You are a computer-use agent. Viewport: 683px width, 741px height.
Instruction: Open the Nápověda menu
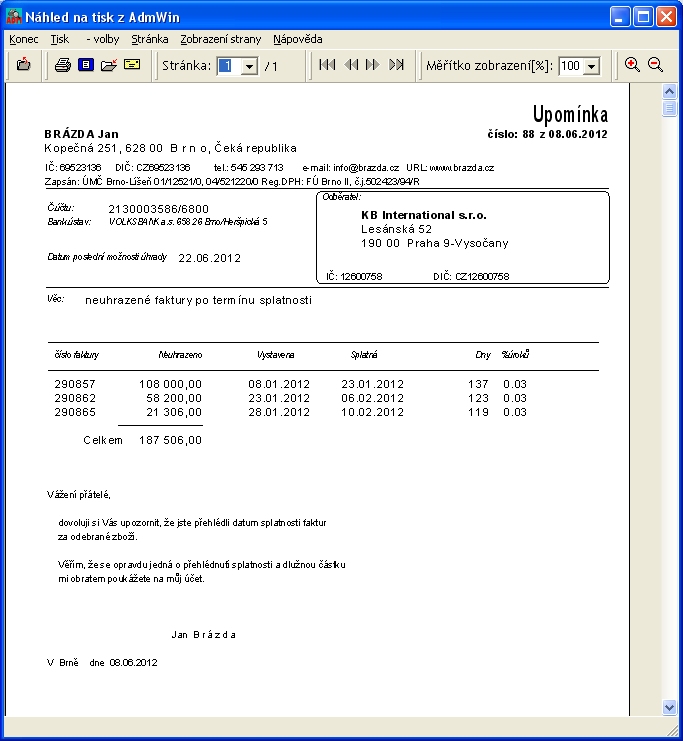tap(298, 39)
